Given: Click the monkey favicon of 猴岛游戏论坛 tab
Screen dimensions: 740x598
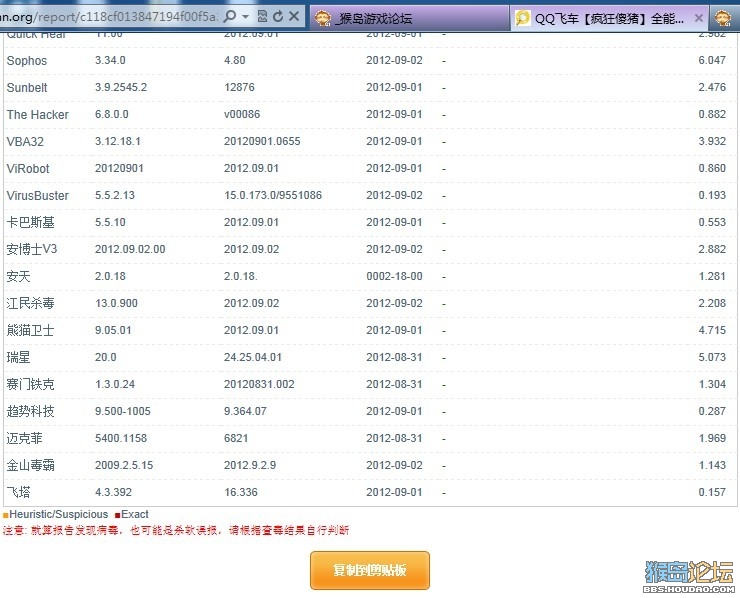Looking at the screenshot, I should (x=323, y=18).
